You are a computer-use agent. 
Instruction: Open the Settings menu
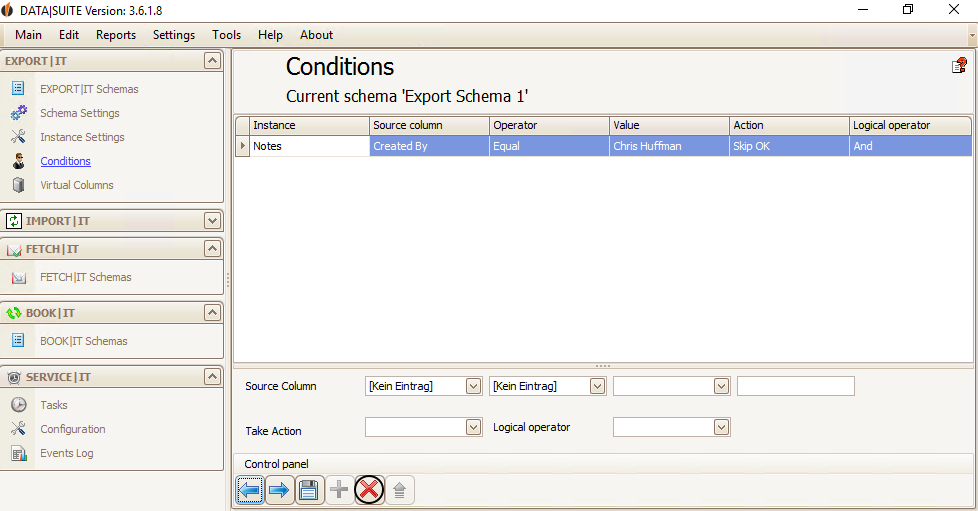(x=173, y=35)
